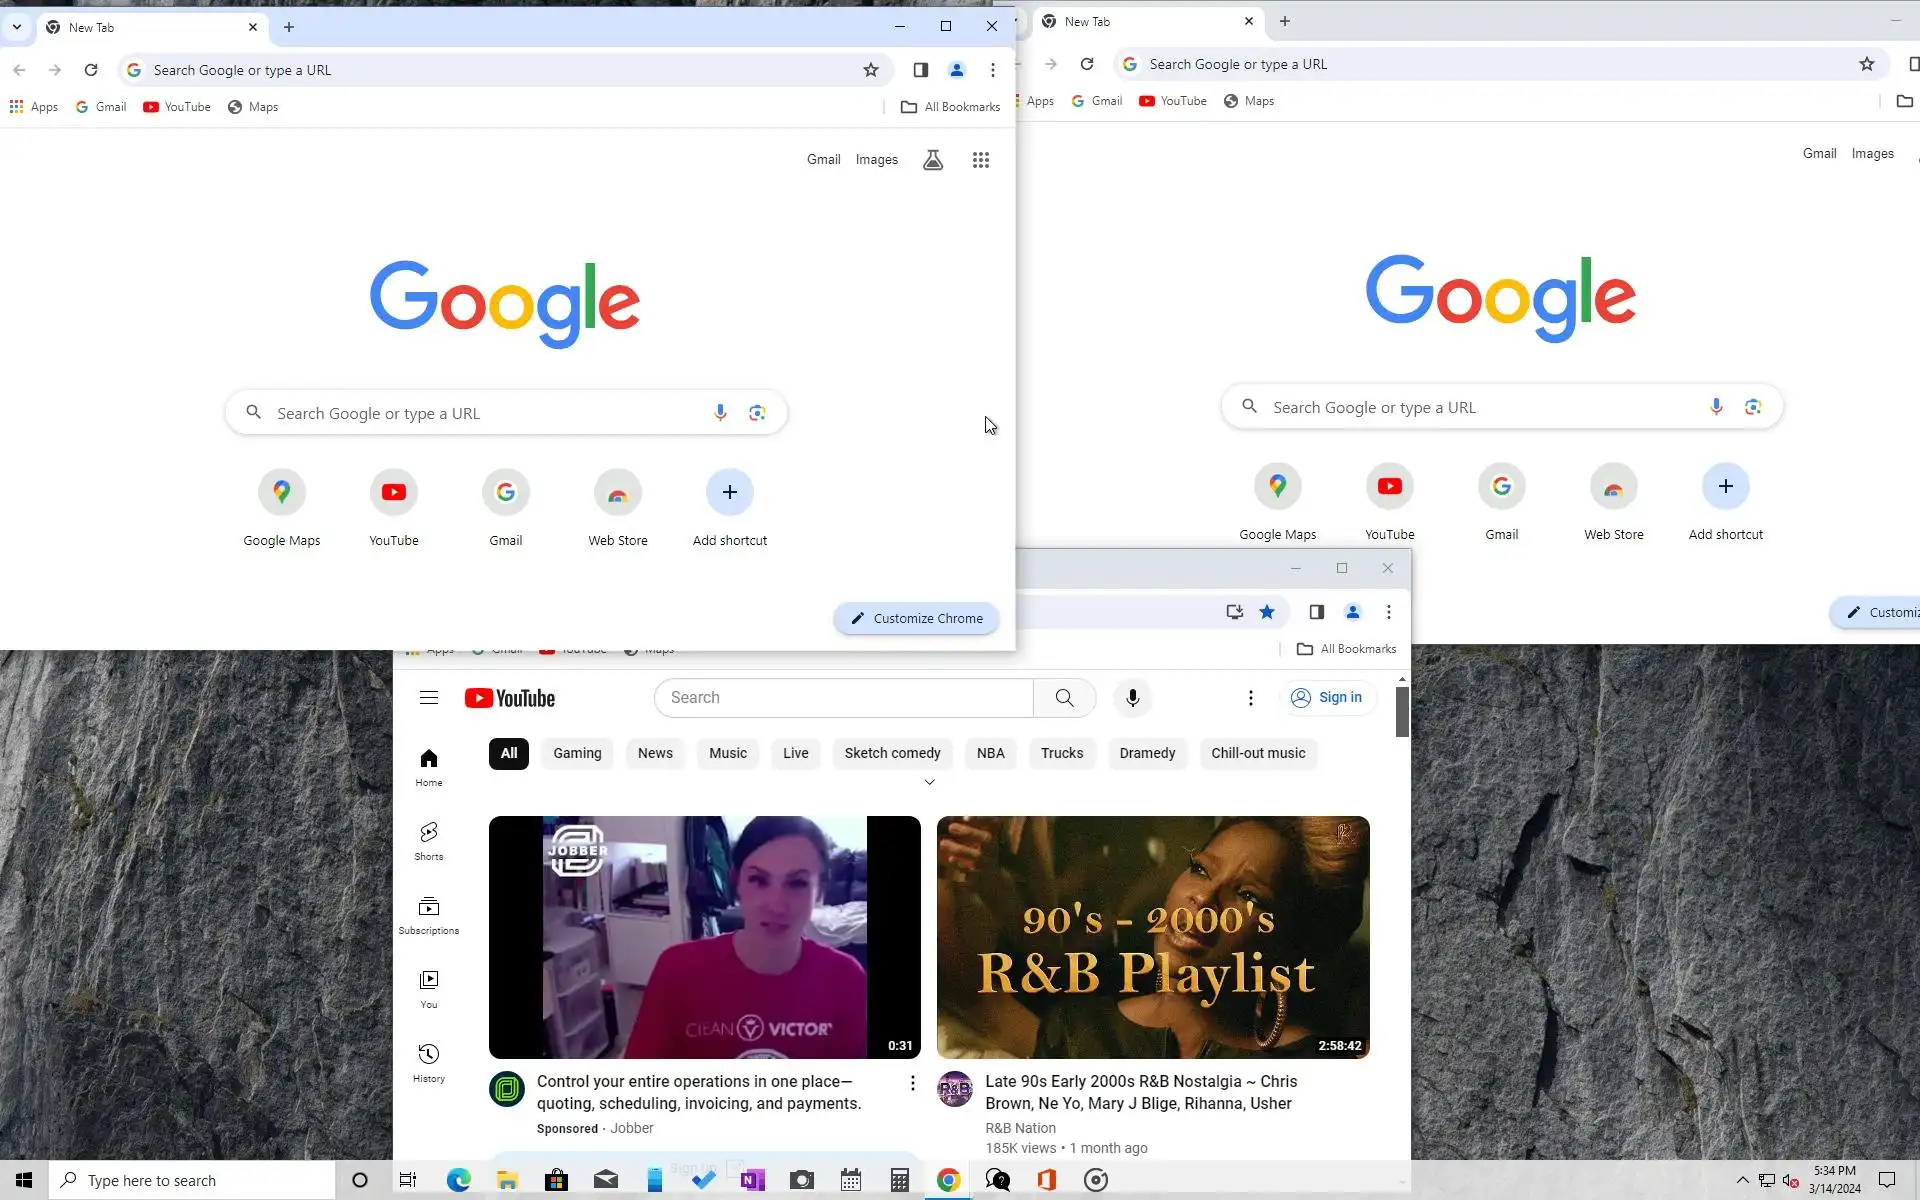The image size is (1920, 1200).
Task: Click YouTube search magnifier button
Action: tap(1064, 698)
